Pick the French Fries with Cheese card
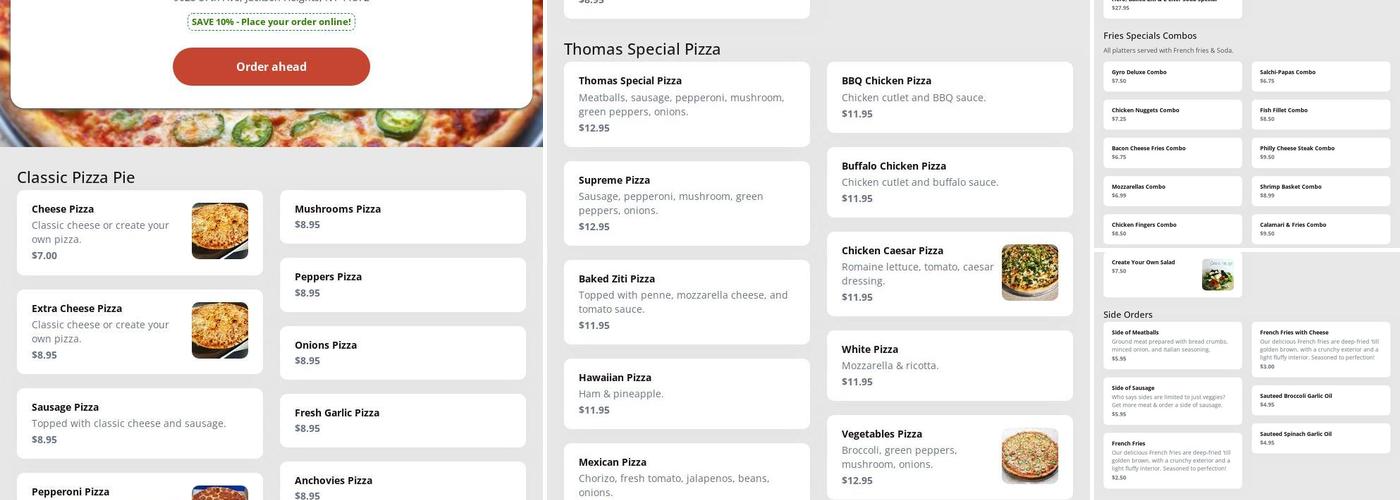The width and height of the screenshot is (1400, 500). click(1320, 345)
